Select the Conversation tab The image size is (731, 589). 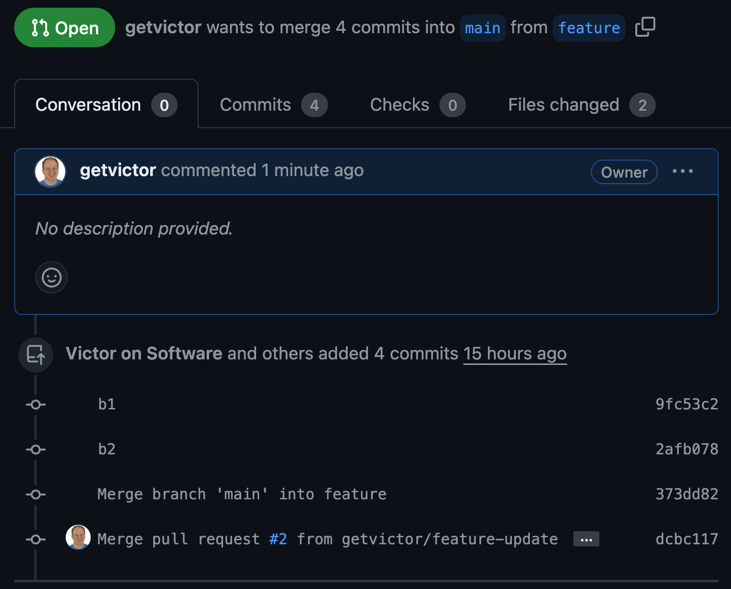105,104
